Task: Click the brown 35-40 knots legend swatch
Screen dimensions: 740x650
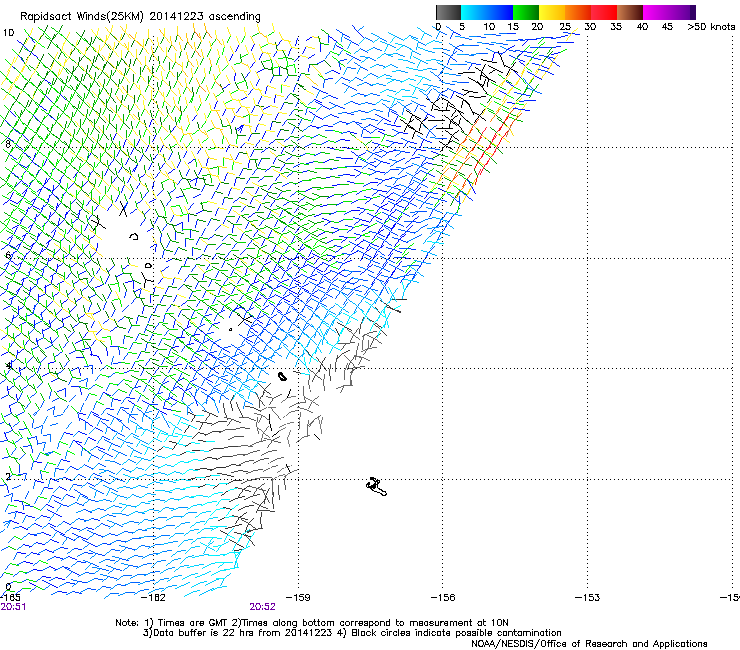Action: [x=630, y=12]
